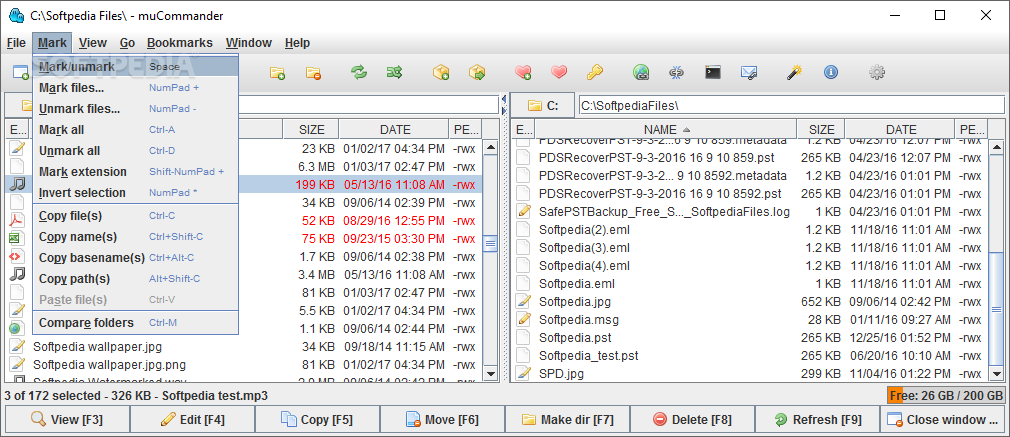Sort right panel by extension column E...
This screenshot has width=1010, height=437.
tap(525, 129)
